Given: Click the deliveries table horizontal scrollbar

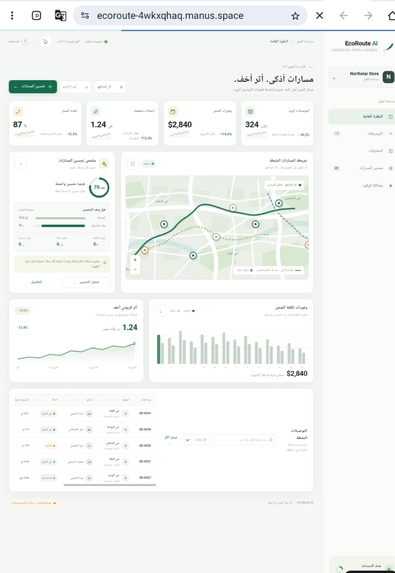Looking at the screenshot, I should pos(110,485).
